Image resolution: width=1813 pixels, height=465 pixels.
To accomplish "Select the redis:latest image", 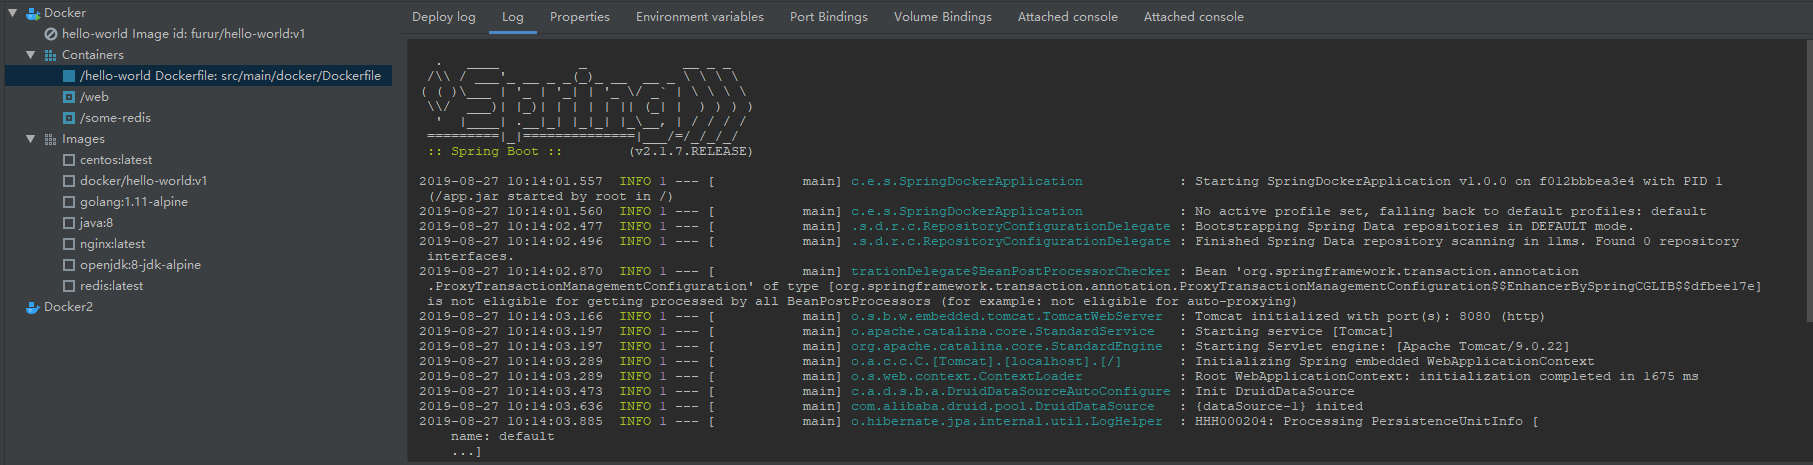I will coord(112,286).
